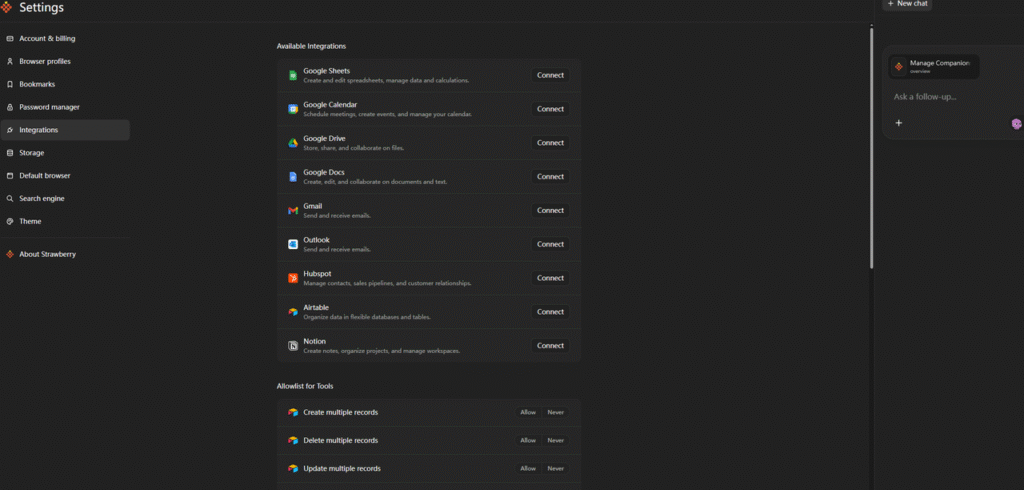Connect the Airtable integration

coord(550,312)
